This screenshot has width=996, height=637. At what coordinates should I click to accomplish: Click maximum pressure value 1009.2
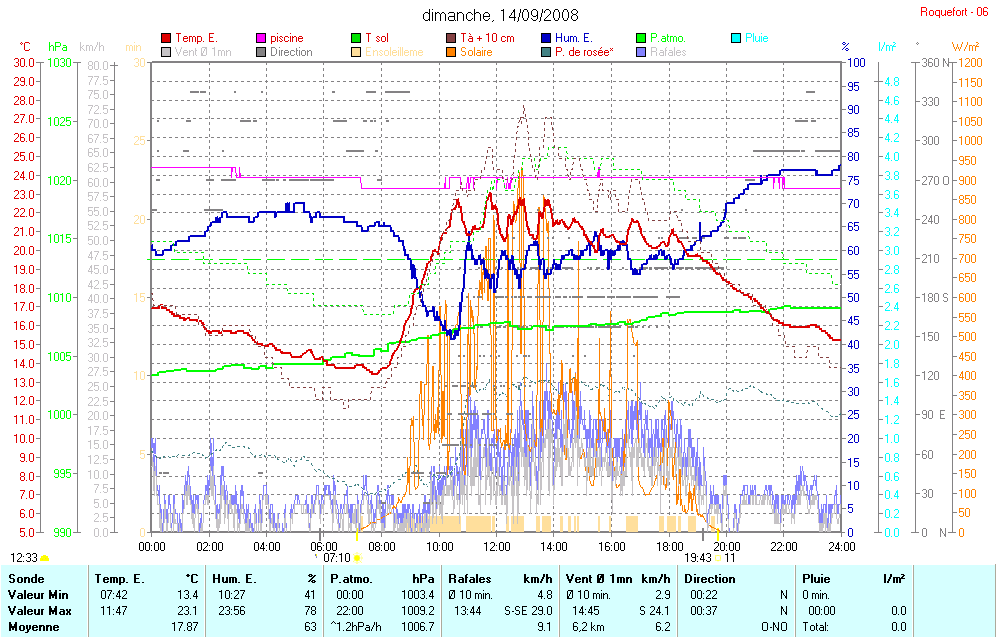(x=418, y=611)
